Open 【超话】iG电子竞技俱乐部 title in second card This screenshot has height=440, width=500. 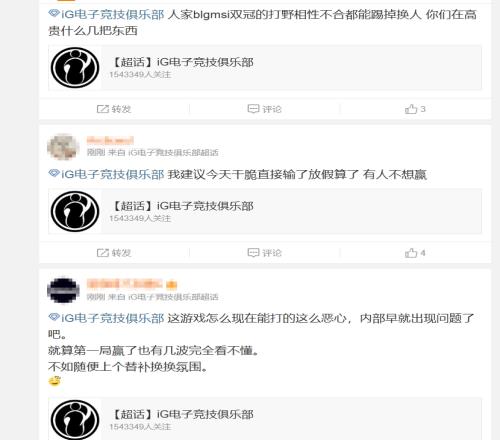[182, 206]
